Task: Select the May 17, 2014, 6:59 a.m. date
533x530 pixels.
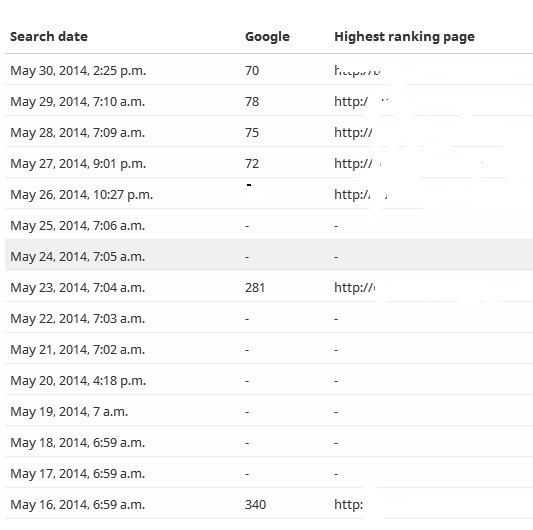Action: [x=78, y=474]
